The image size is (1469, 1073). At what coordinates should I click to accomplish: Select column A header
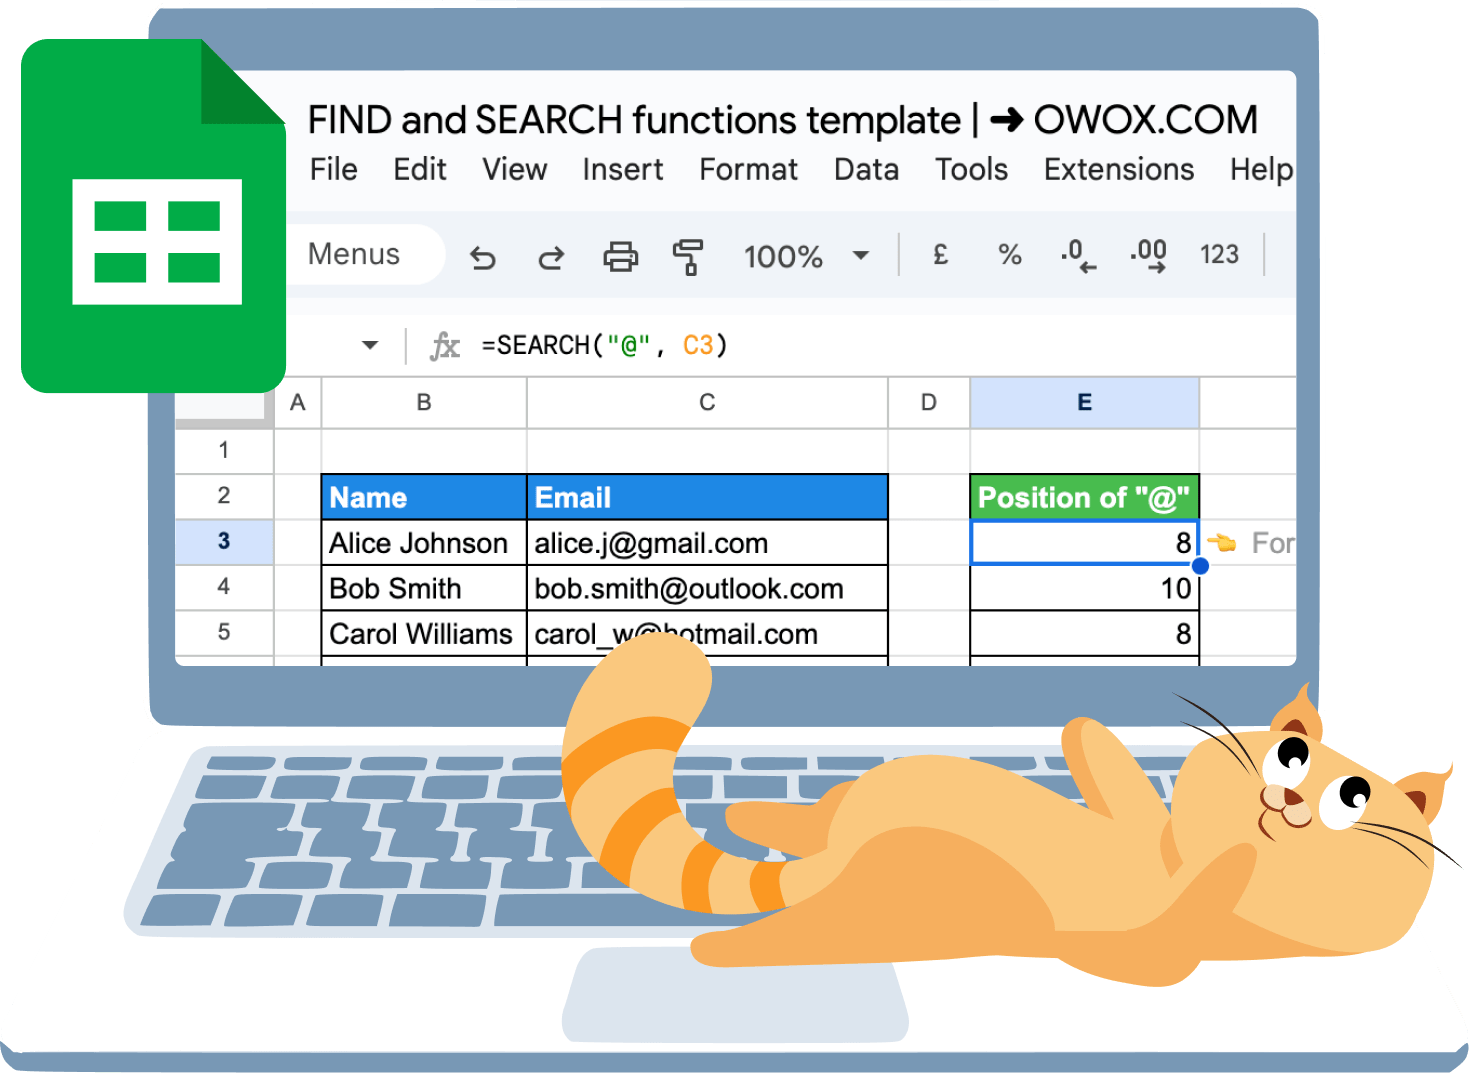298,403
